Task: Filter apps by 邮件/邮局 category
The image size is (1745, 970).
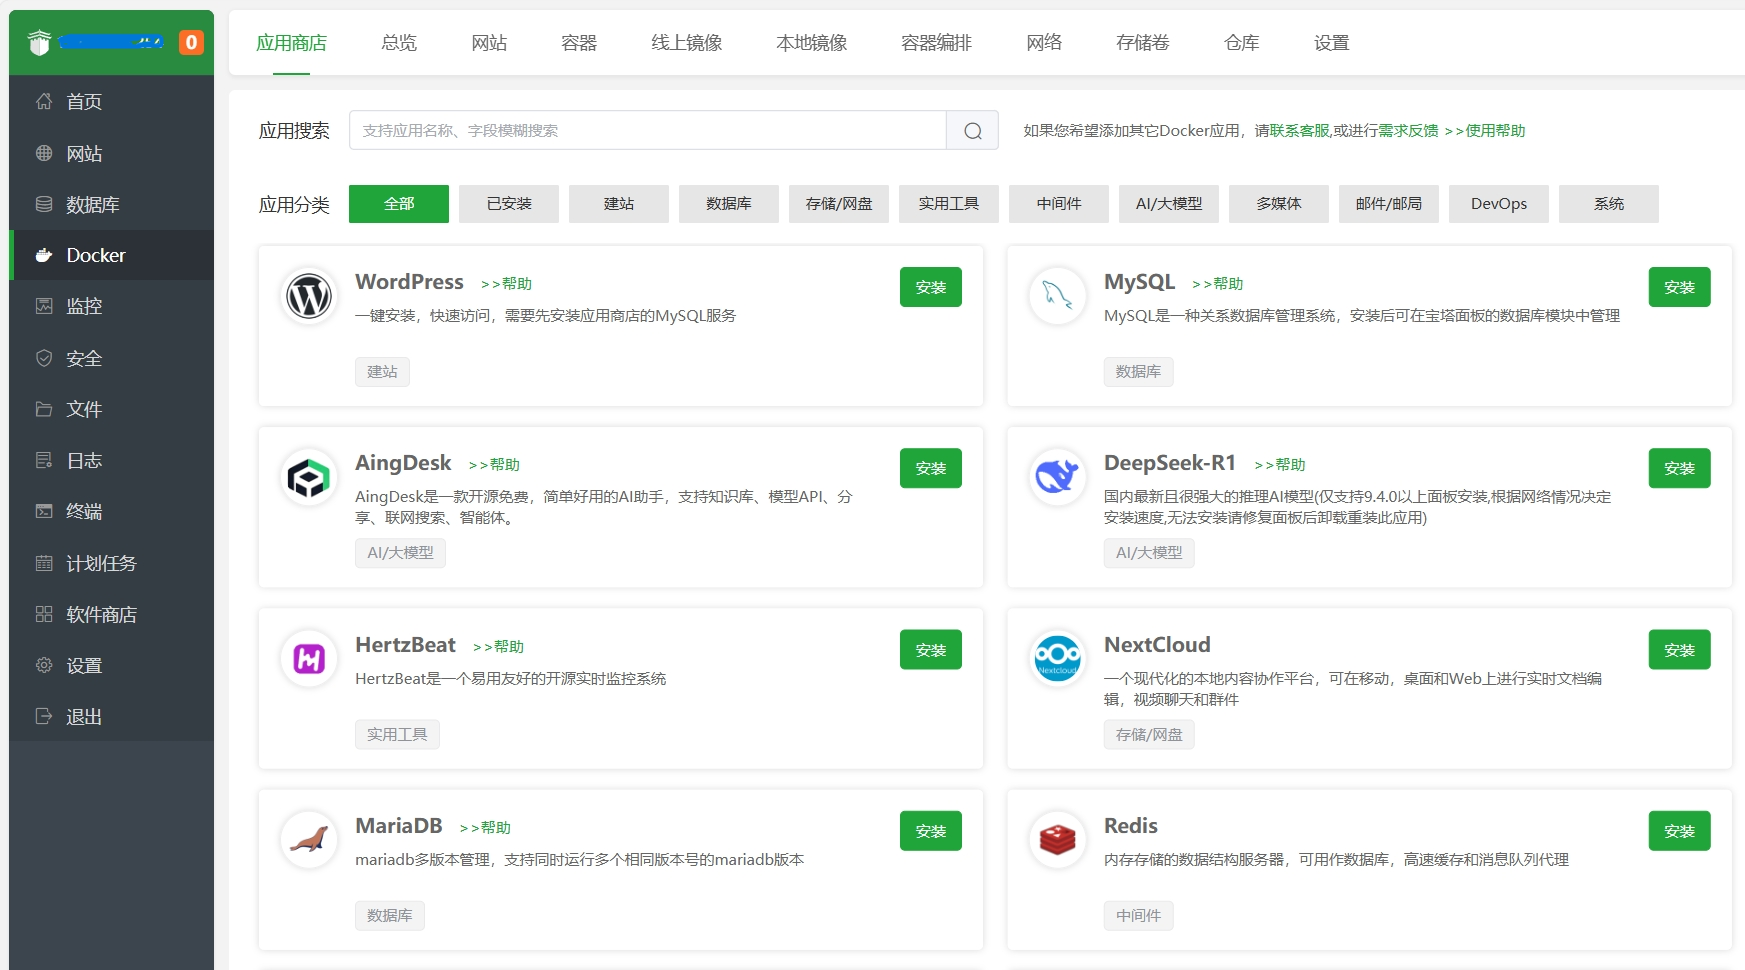Action: coord(1389,204)
